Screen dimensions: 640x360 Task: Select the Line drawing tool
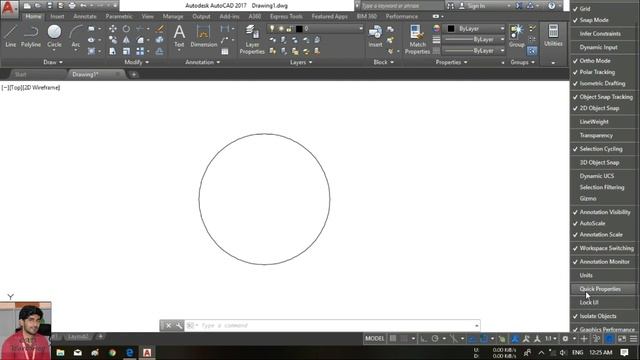click(x=11, y=36)
